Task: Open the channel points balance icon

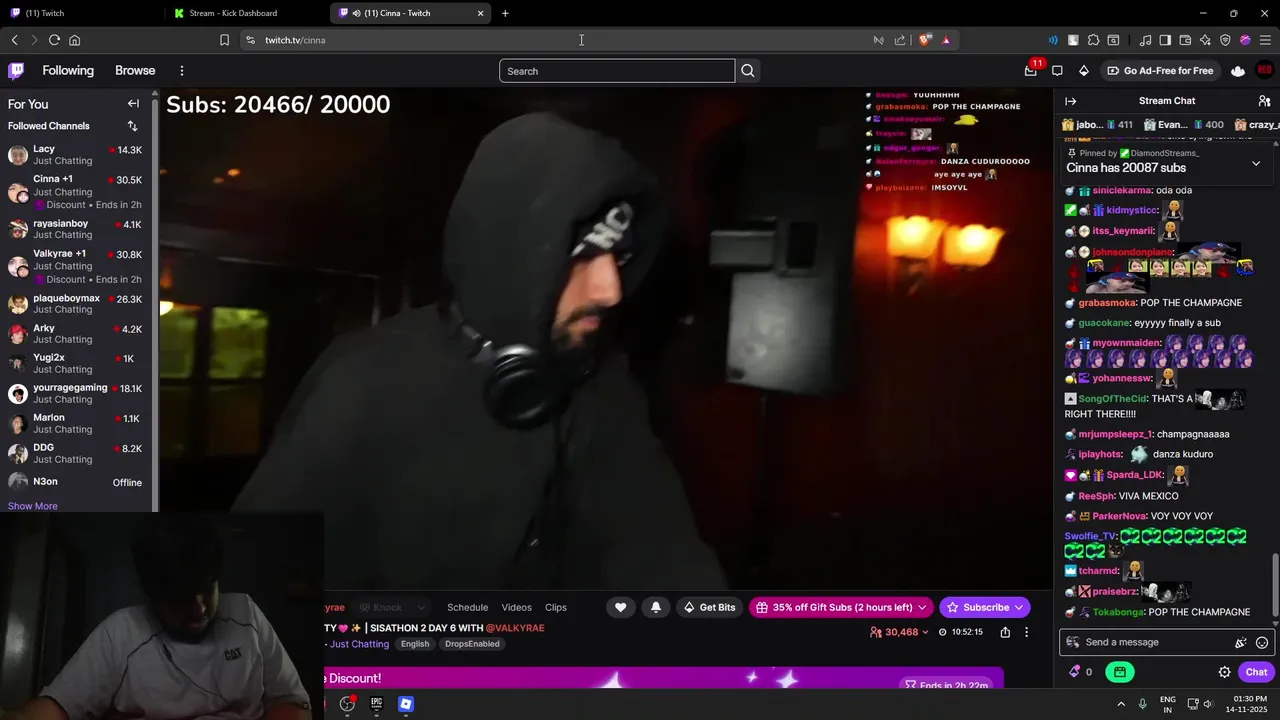Action: point(1081,672)
